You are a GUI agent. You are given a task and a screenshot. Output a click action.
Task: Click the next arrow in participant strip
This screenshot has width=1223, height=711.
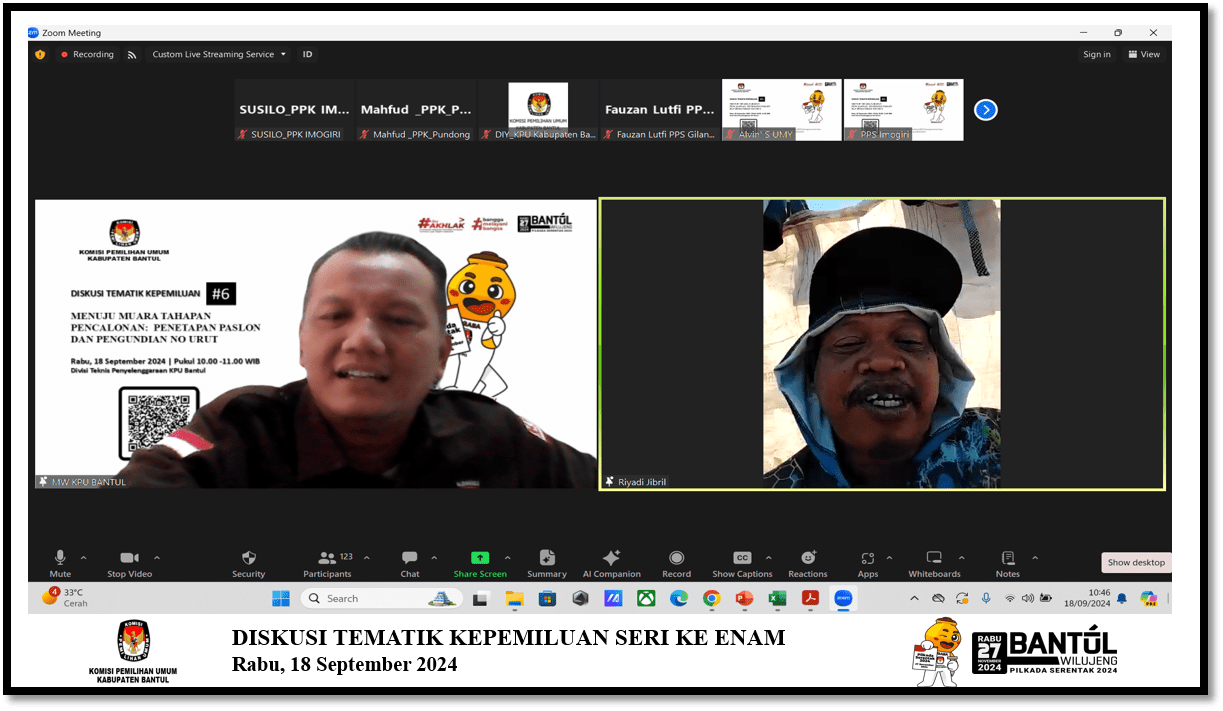coord(985,110)
